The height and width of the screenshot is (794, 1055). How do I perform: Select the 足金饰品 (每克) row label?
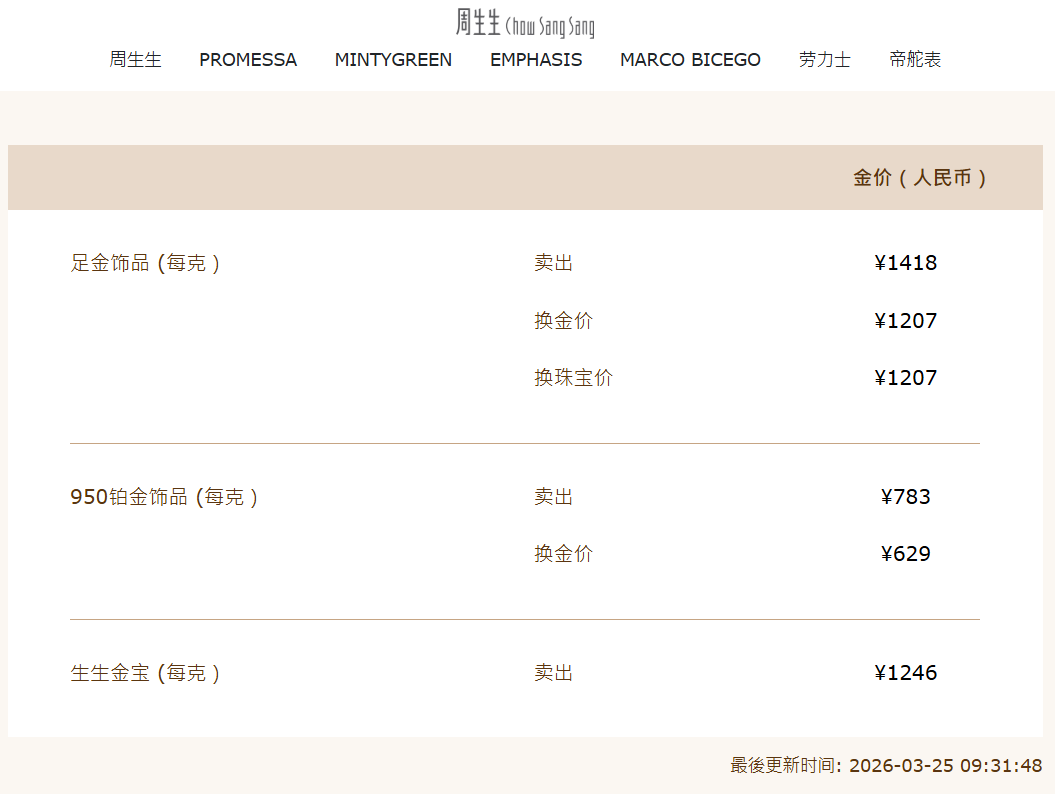pyautogui.click(x=145, y=263)
